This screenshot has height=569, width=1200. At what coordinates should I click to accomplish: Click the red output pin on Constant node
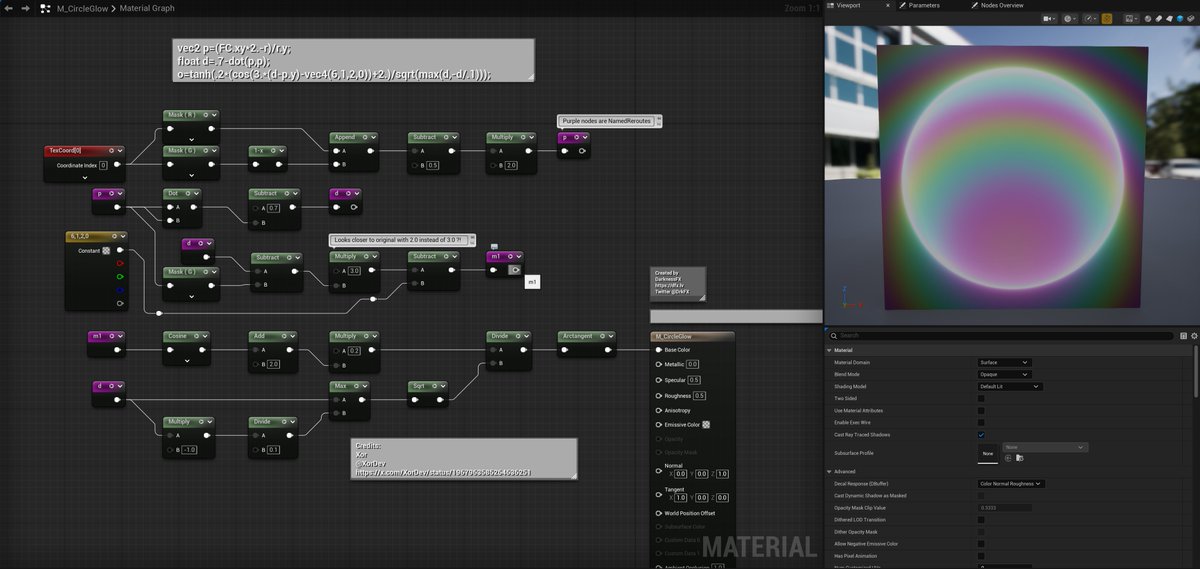[x=120, y=263]
